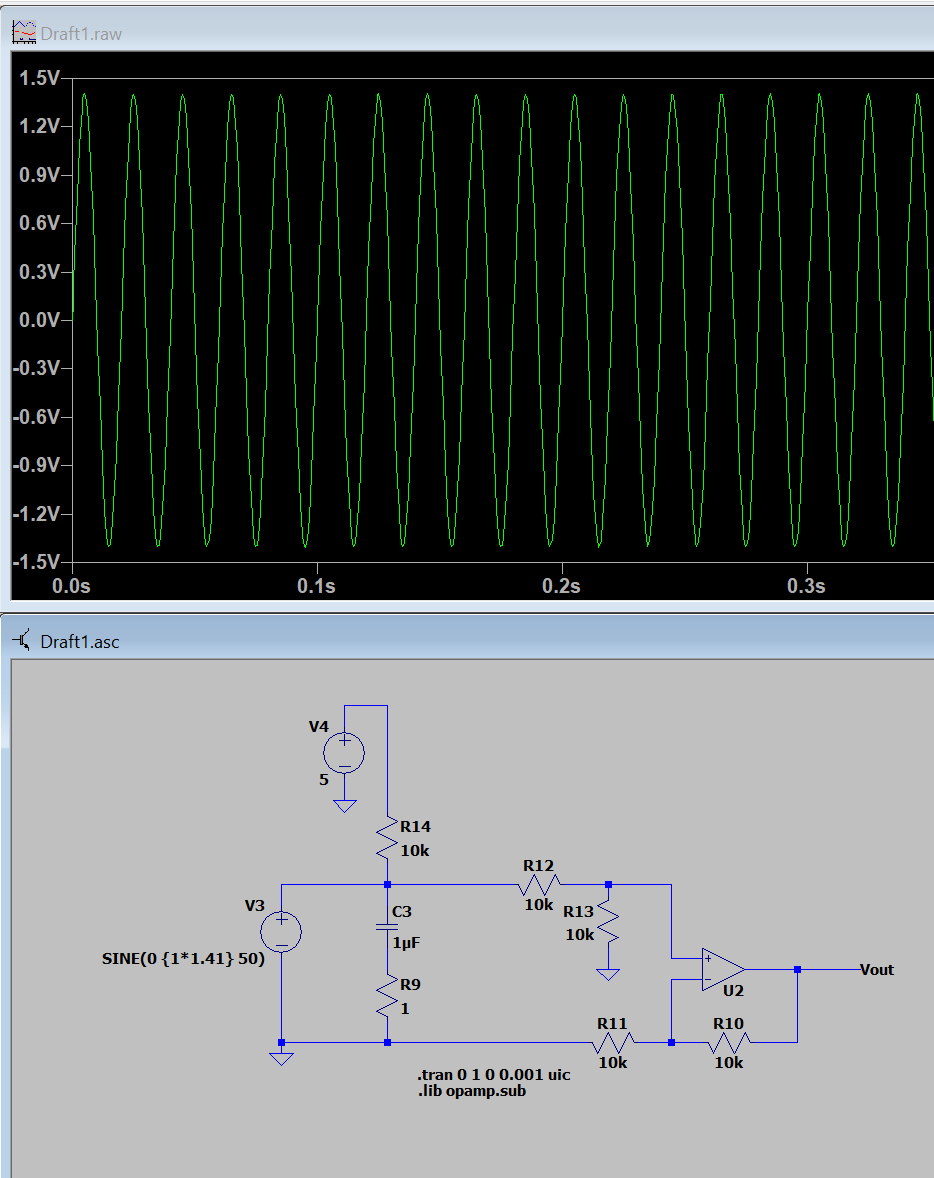Click the 0.9V axis label in plot
The width and height of the screenshot is (934, 1178).
click(39, 175)
